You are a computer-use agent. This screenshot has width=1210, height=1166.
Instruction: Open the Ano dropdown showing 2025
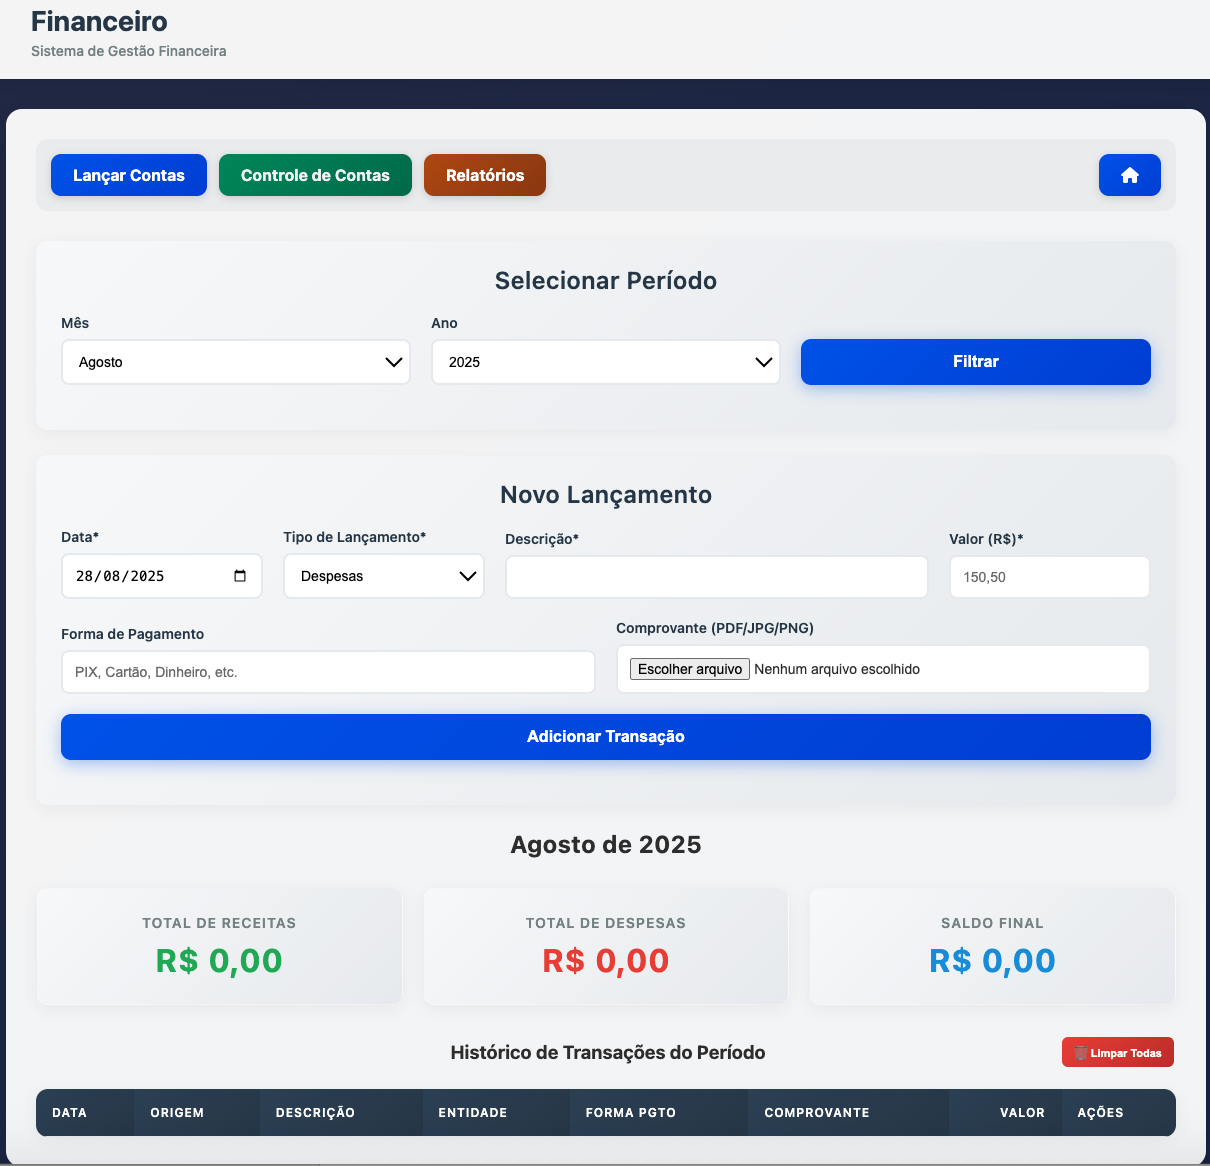[x=605, y=362]
